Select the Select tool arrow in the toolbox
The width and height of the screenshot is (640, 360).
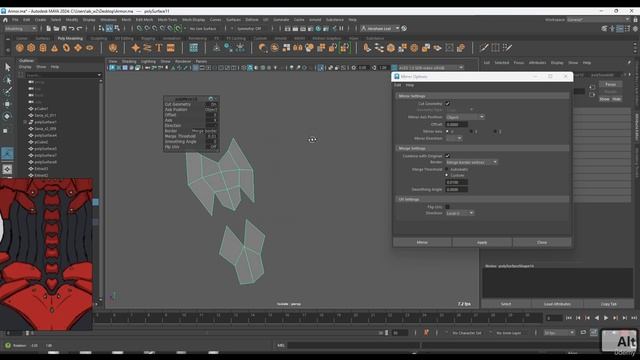pos(7,67)
